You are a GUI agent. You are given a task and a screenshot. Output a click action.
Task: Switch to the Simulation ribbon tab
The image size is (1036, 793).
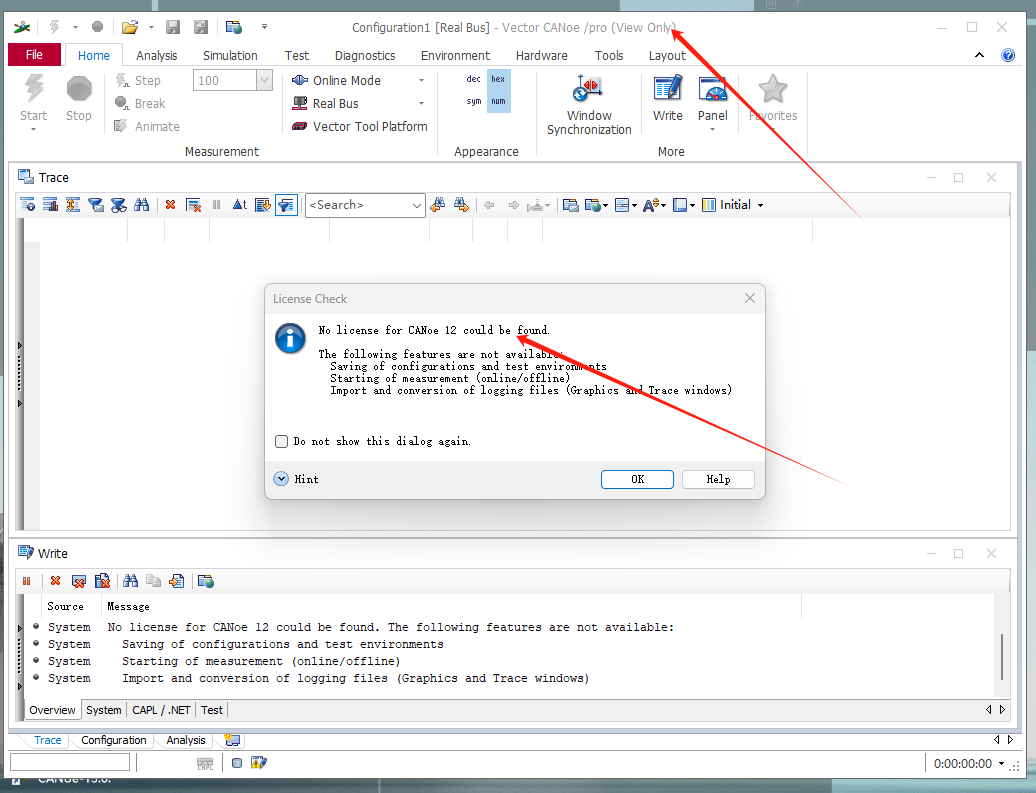point(230,56)
